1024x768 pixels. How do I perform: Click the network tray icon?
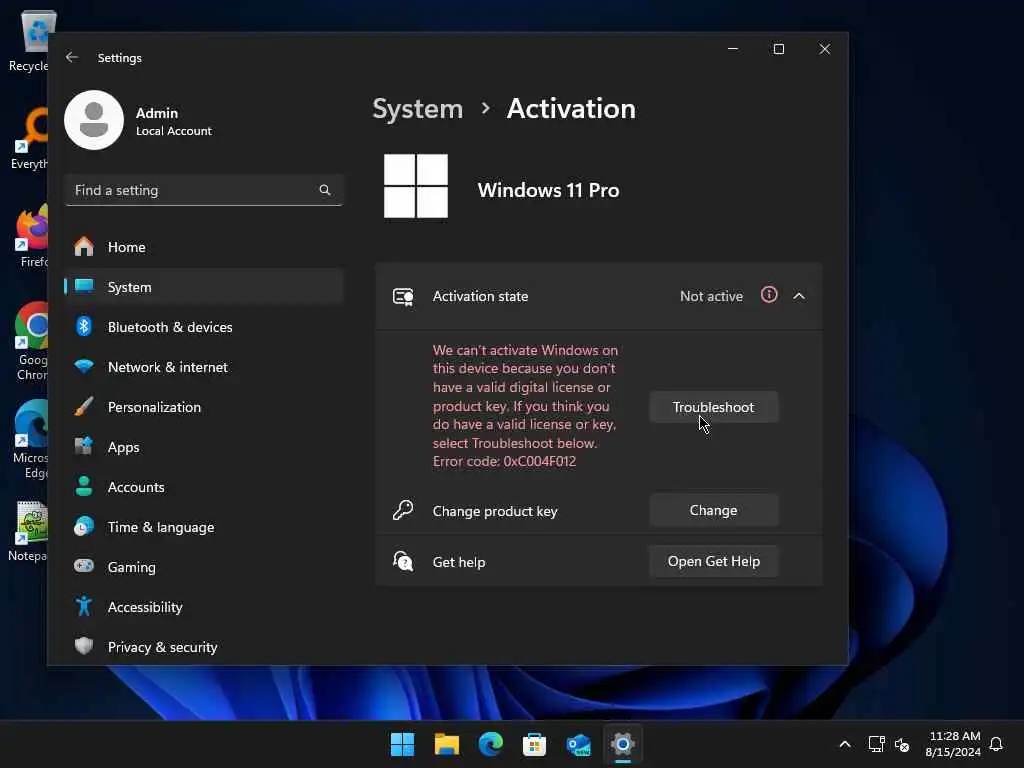click(876, 744)
